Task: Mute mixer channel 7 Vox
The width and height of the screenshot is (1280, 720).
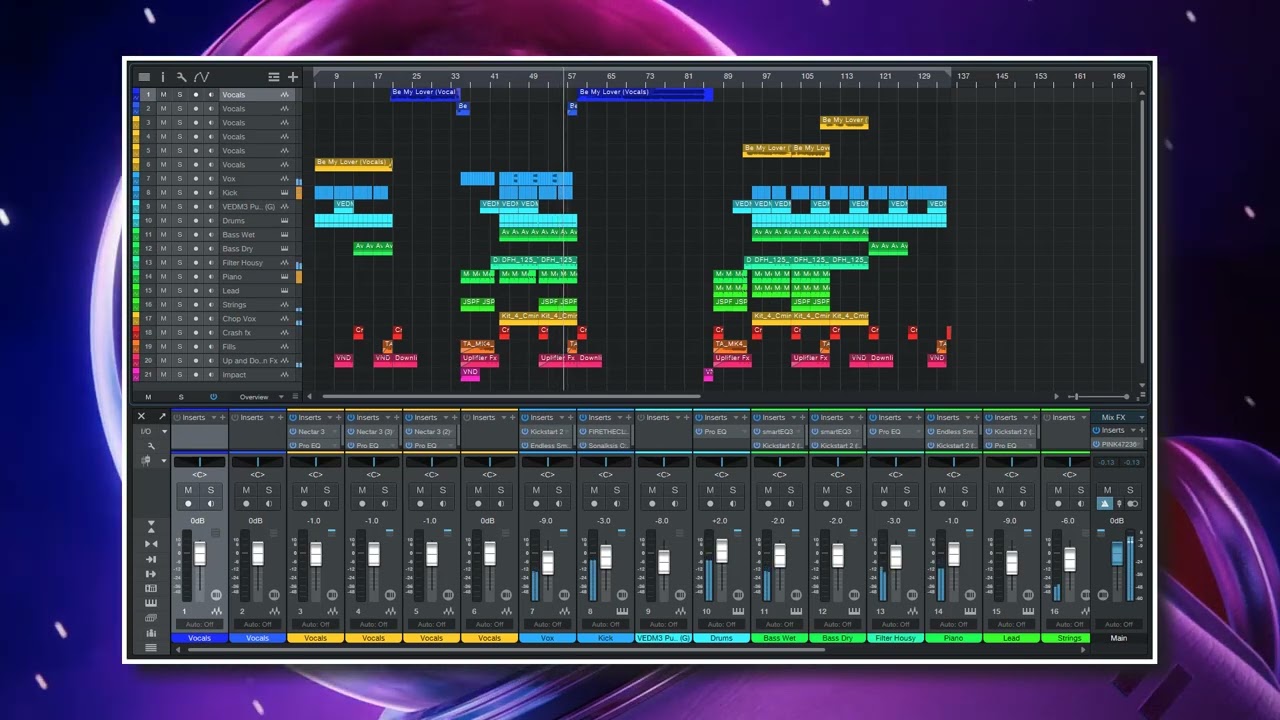Action: (x=536, y=490)
